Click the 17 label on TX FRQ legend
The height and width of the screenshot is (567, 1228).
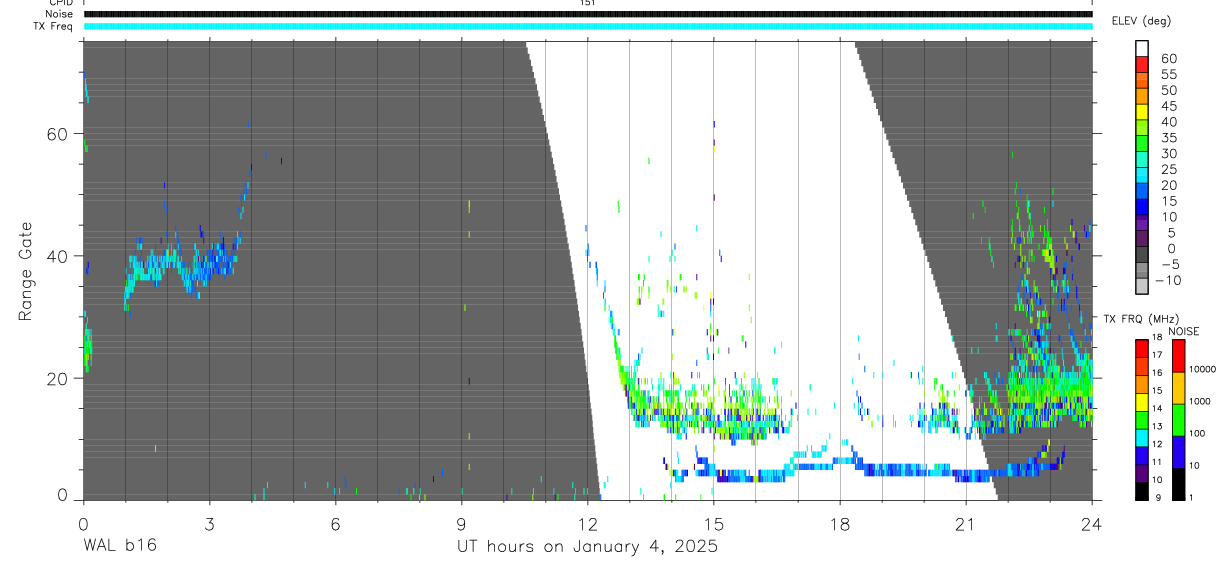click(1158, 355)
